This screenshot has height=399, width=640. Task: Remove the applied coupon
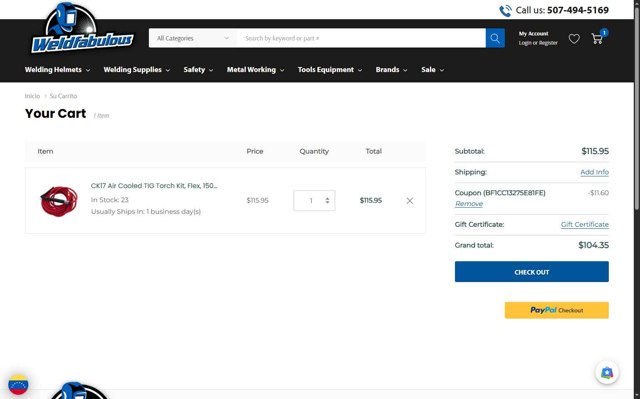tap(469, 204)
